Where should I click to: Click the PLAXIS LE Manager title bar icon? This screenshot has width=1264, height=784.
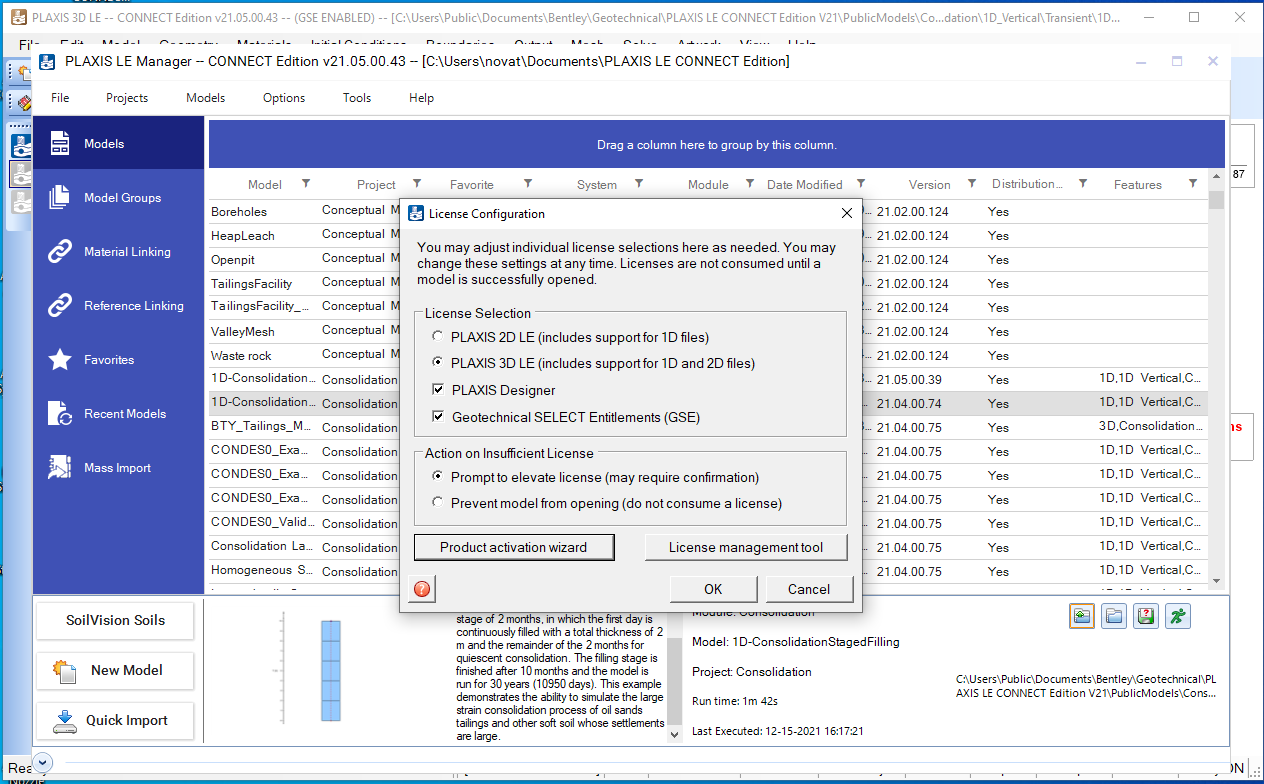pos(47,62)
